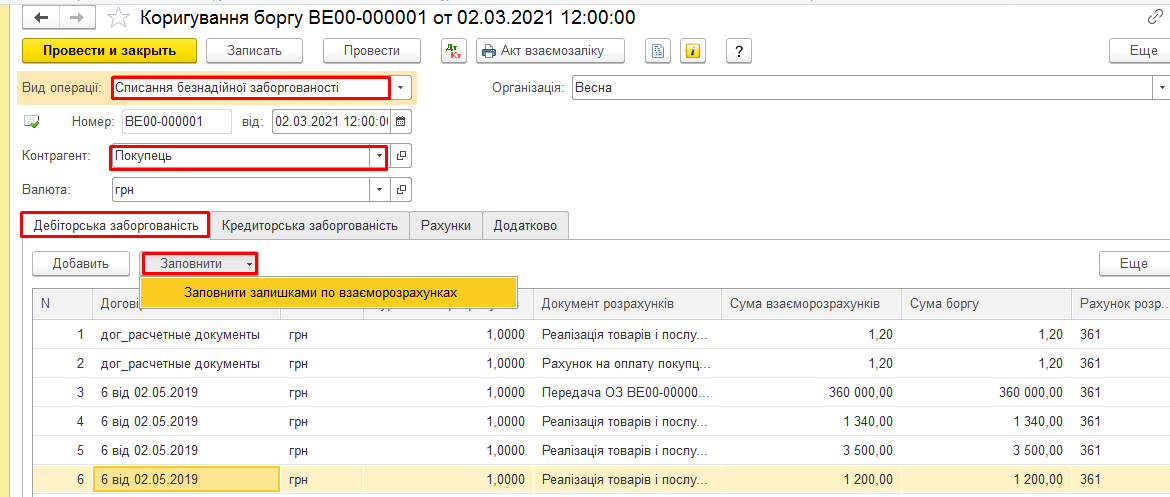
Task: Click the Контрагент field Покупець
Action: point(240,156)
